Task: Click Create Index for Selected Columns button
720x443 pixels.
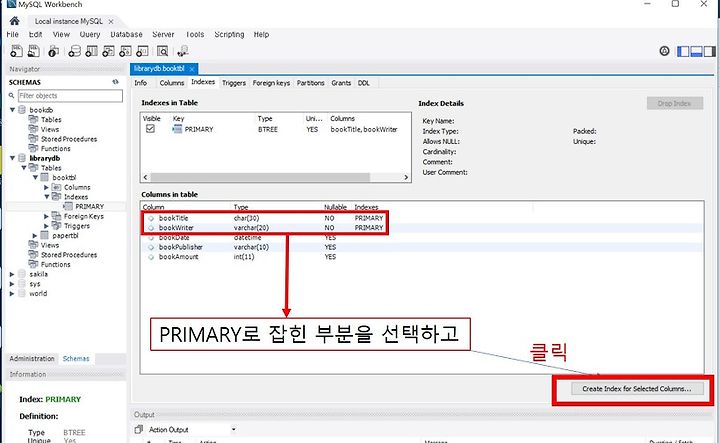Action: click(636, 389)
